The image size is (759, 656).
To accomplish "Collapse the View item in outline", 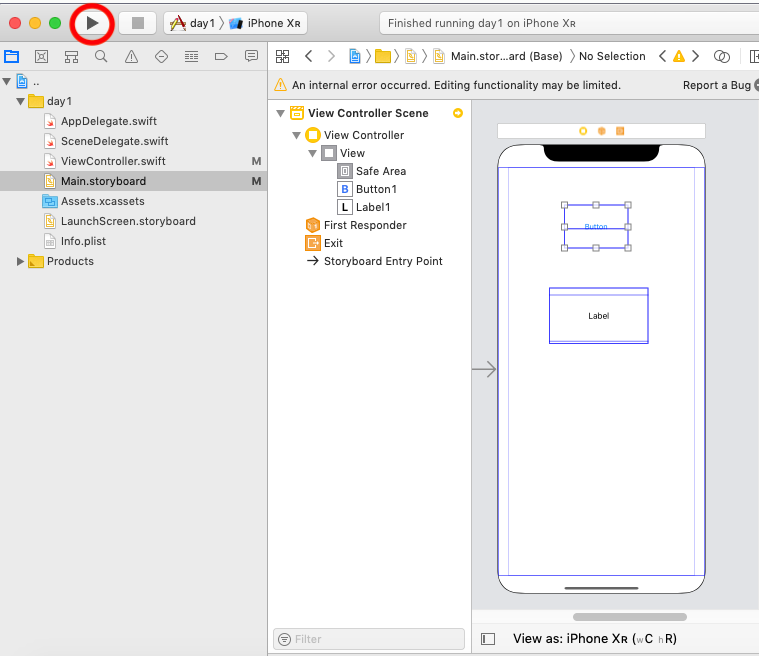I will [313, 153].
